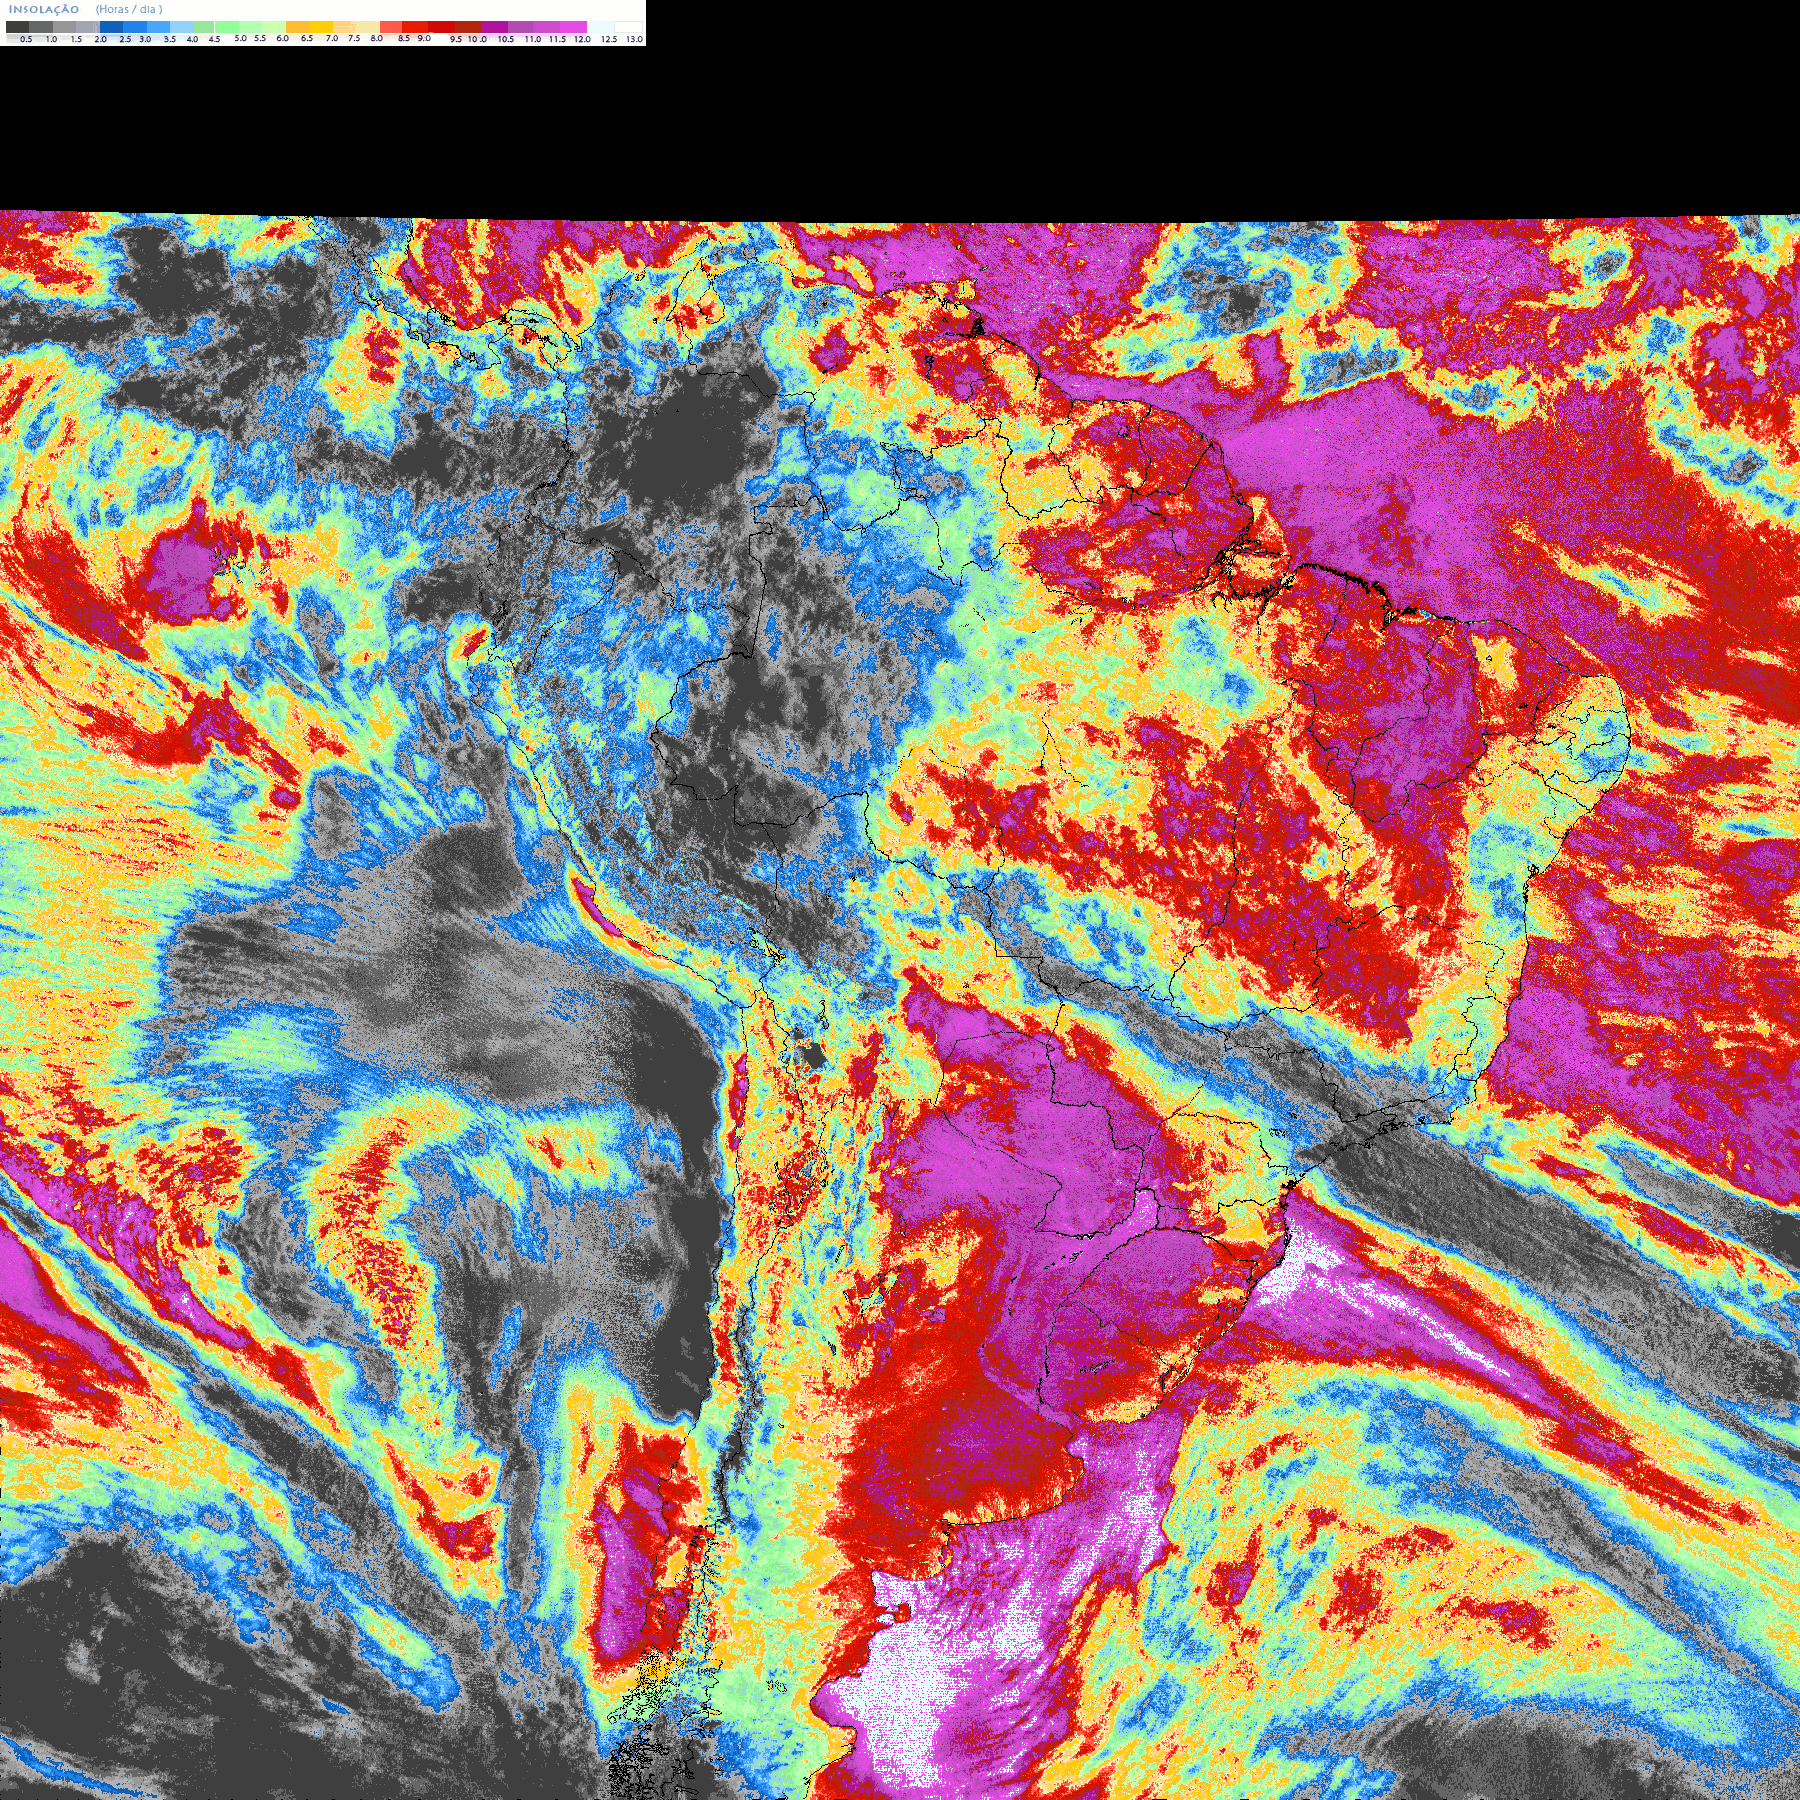Click the 'INSOLAÇÃO' legend title

[x=44, y=9]
